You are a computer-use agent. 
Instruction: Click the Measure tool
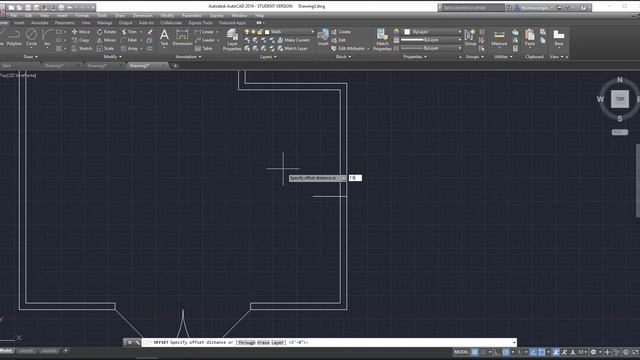point(499,38)
